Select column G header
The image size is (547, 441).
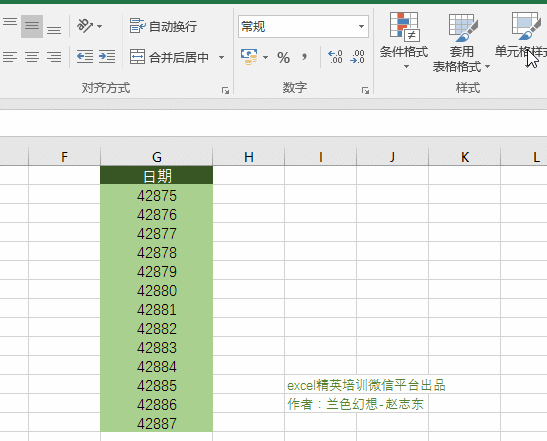pos(157,157)
